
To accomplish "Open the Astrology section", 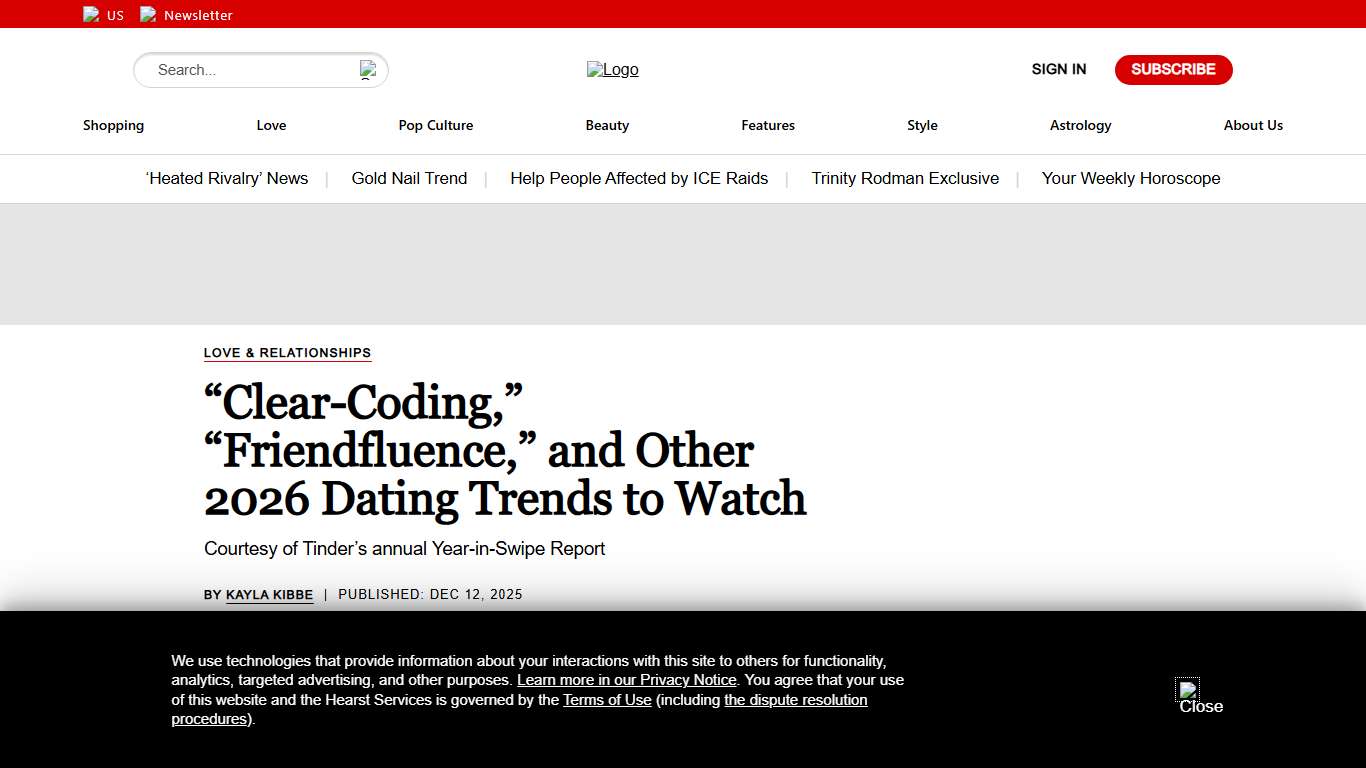I will tap(1080, 125).
